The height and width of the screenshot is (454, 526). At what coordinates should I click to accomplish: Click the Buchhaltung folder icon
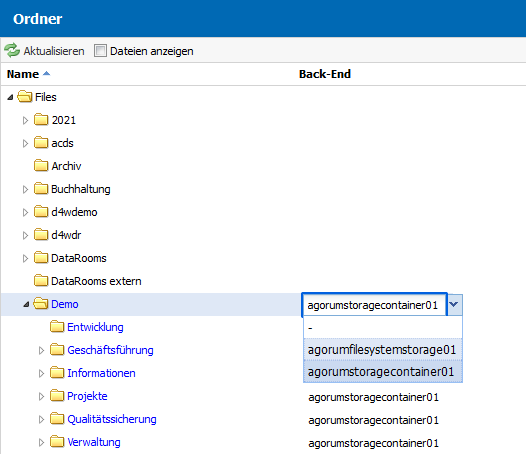tap(41, 189)
